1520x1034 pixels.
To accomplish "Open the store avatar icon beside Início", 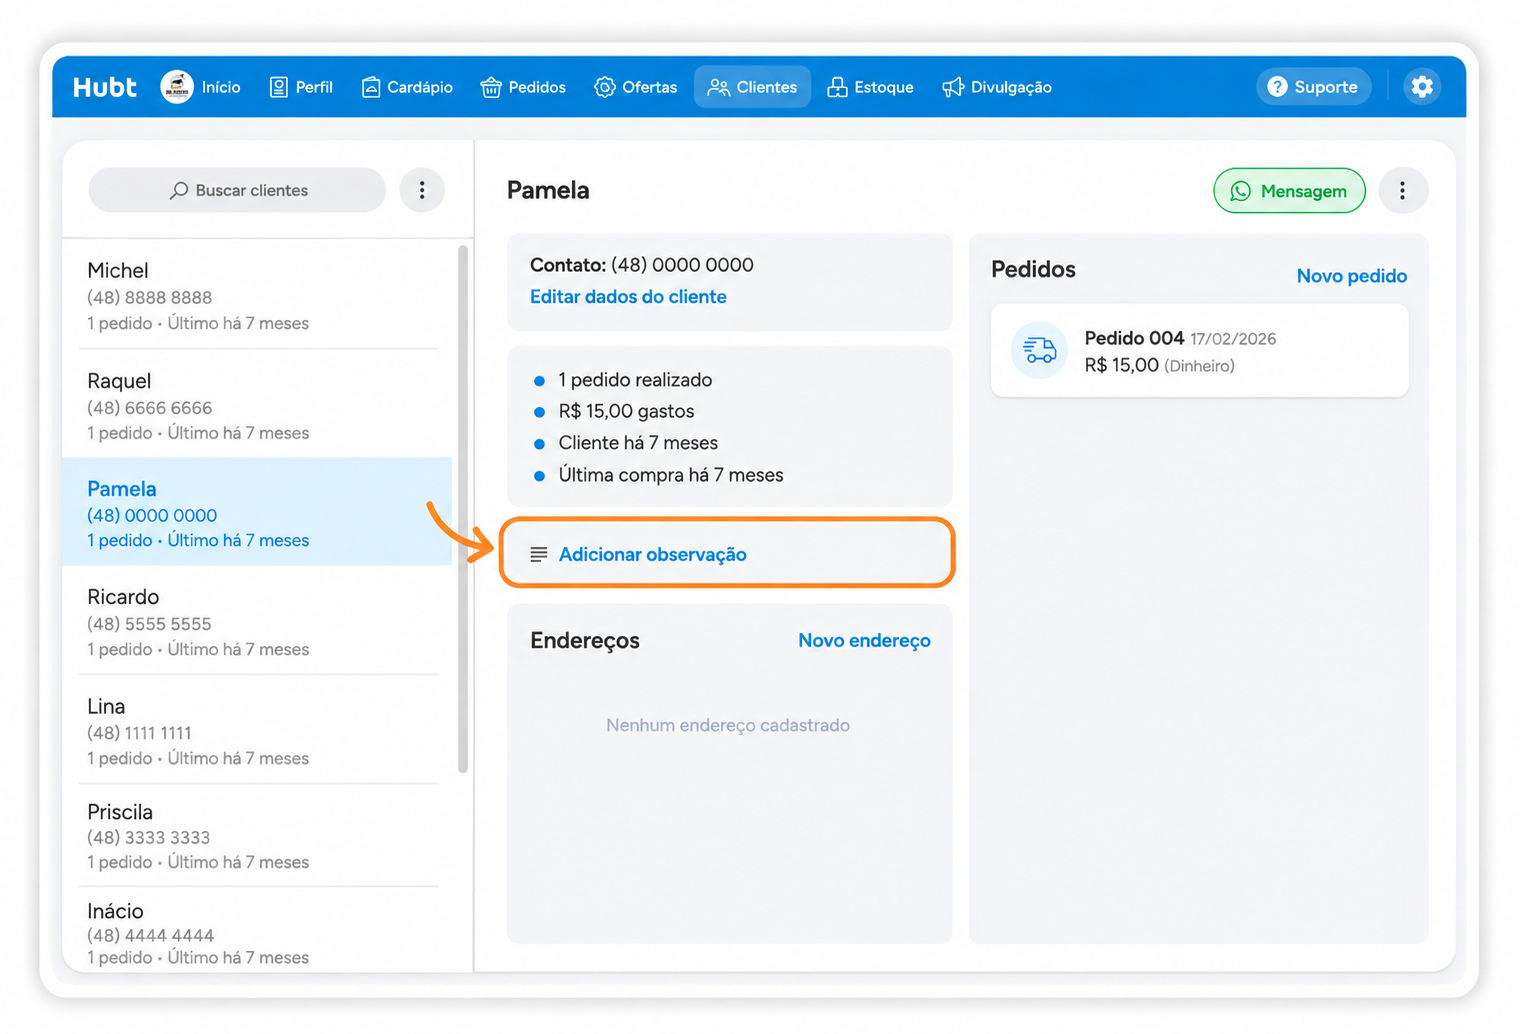I will (177, 87).
